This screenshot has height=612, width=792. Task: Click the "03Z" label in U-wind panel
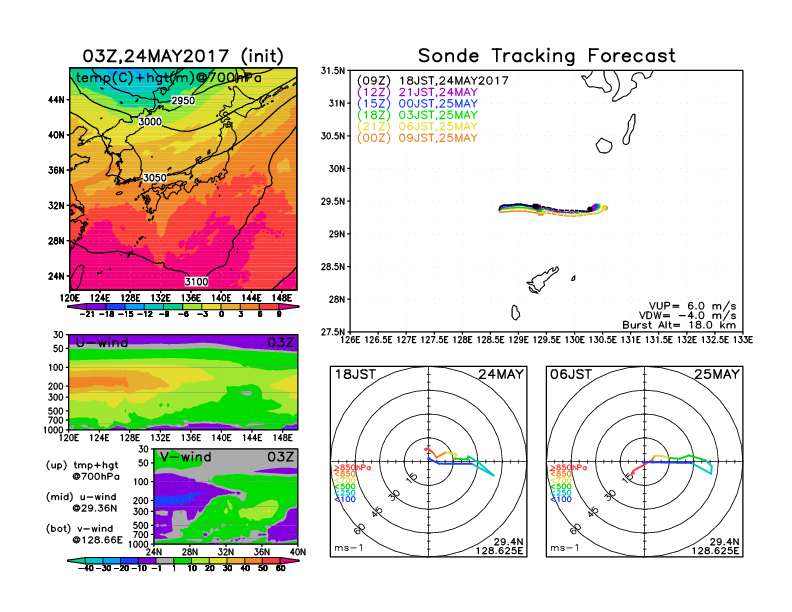(280, 342)
